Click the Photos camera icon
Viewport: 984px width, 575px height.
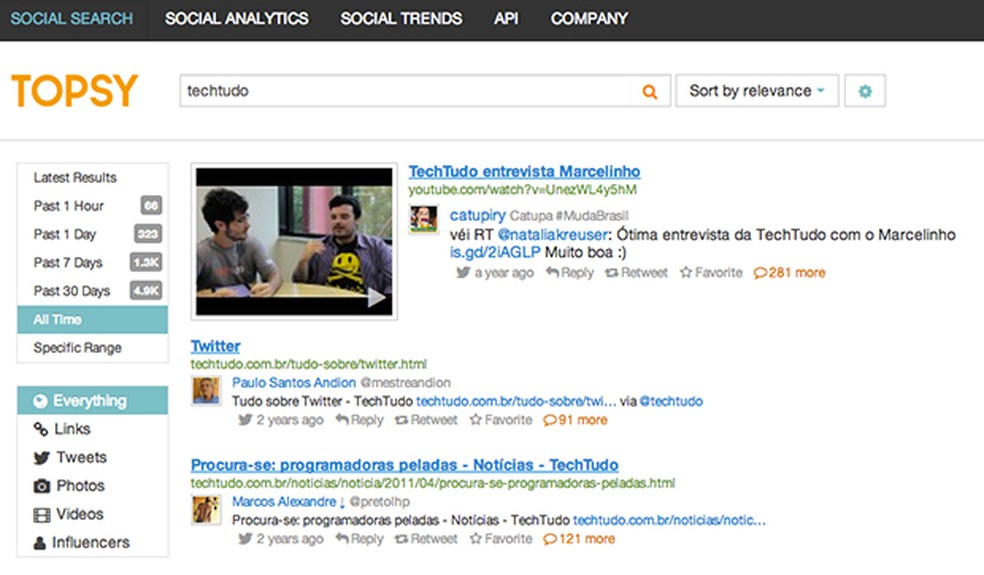41,486
